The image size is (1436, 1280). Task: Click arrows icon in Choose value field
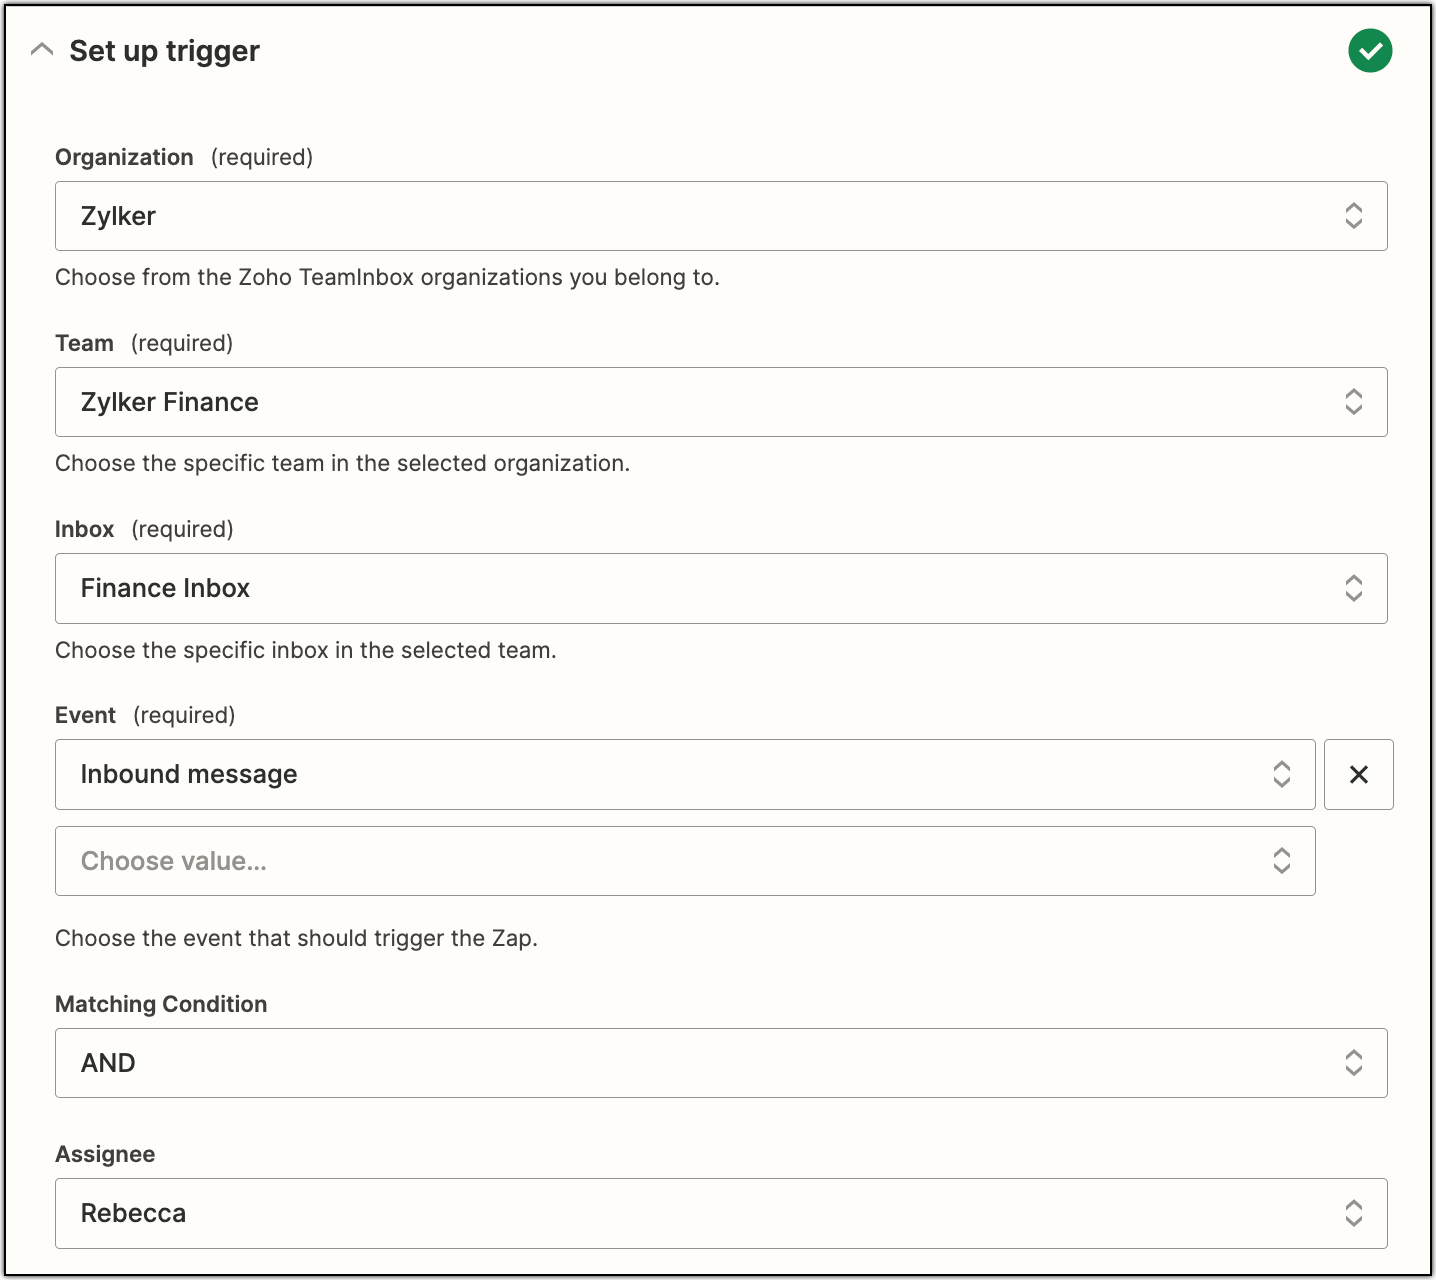tap(1281, 861)
